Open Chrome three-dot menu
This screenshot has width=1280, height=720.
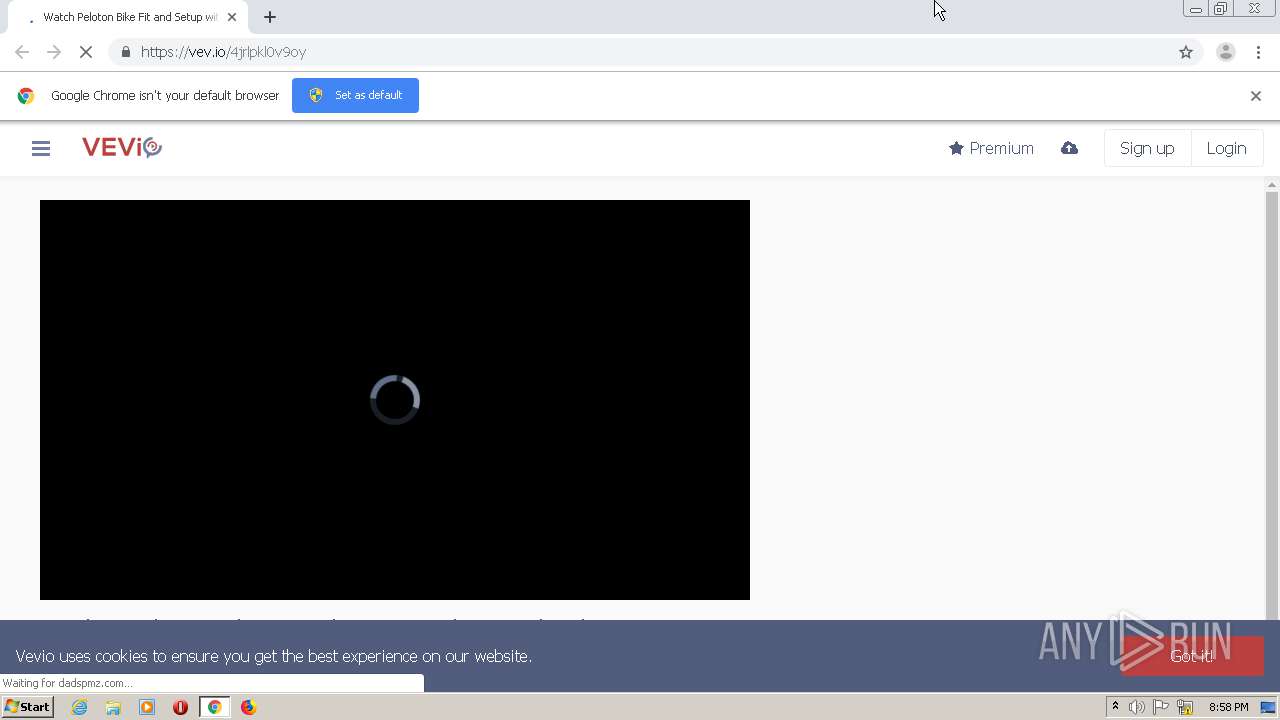[x=1258, y=52]
